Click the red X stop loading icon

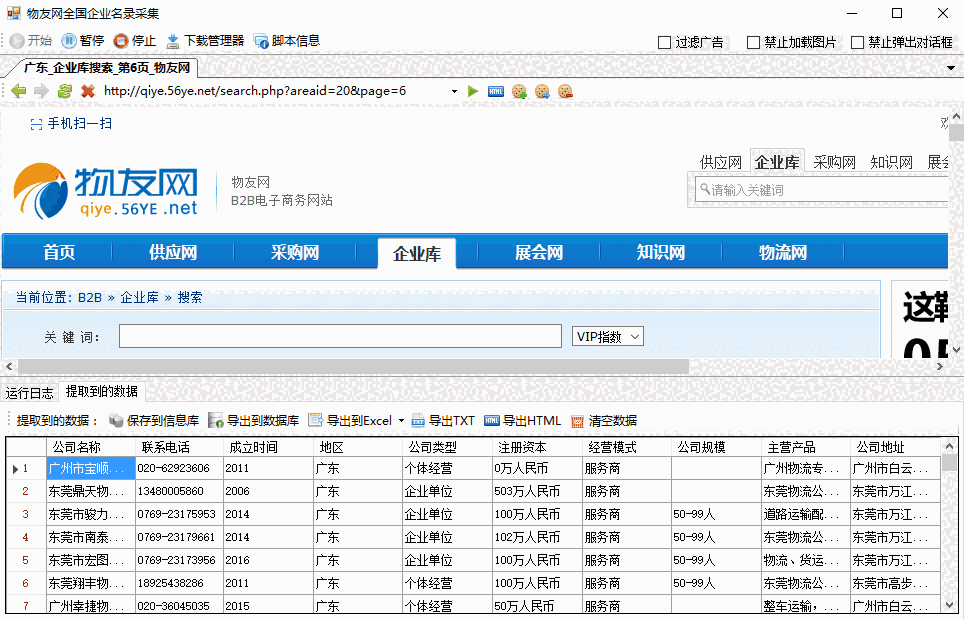point(88,91)
